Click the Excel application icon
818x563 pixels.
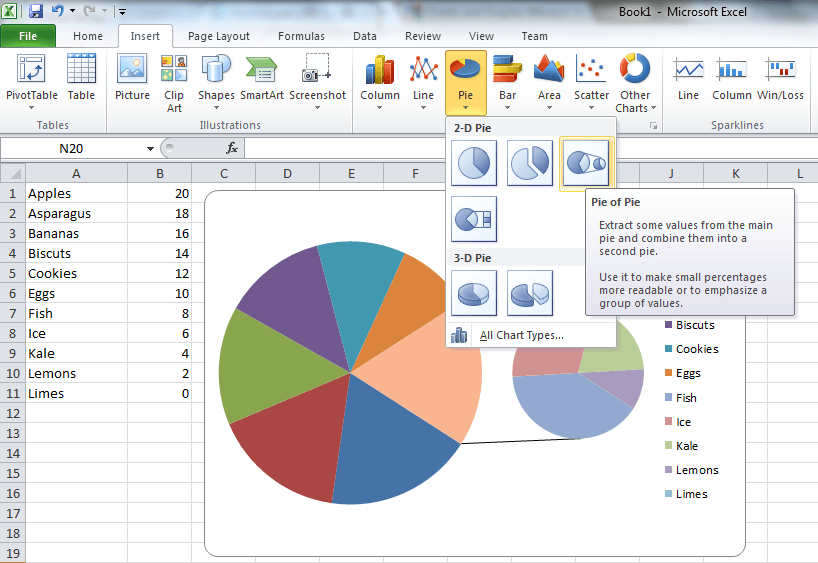9,10
